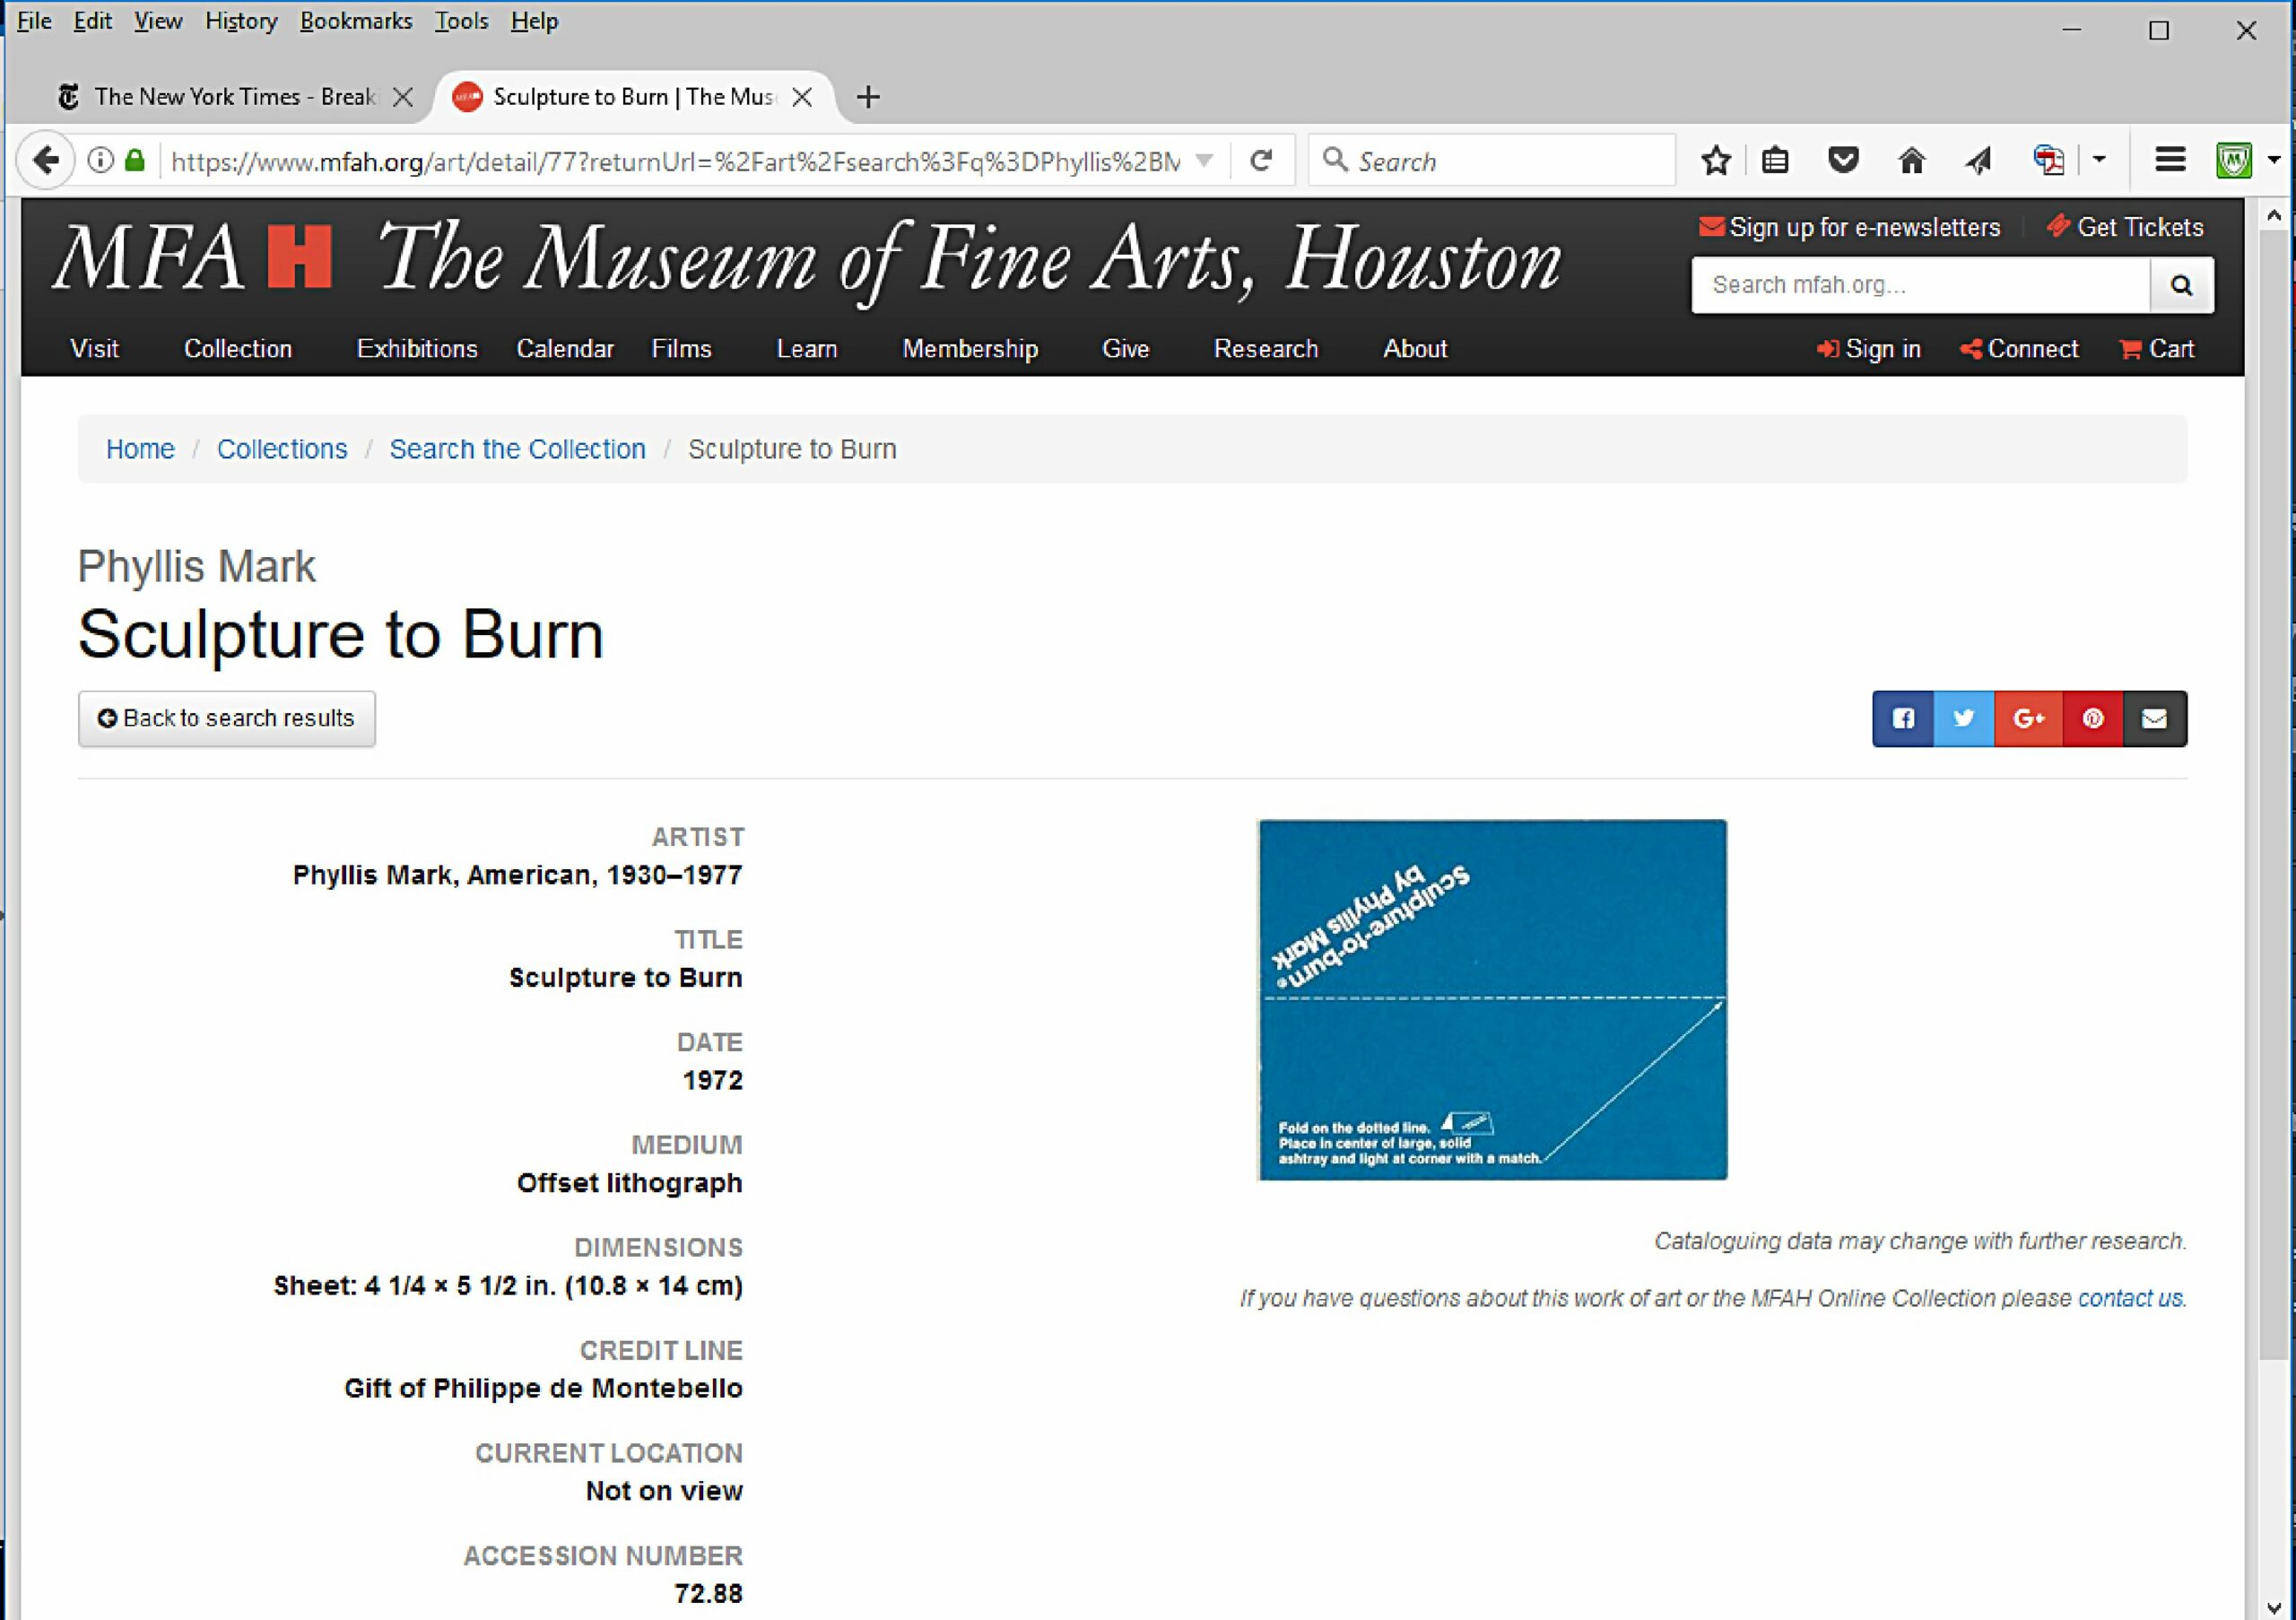Open the Give navigation item
2296x1620 pixels.
pyautogui.click(x=1125, y=349)
